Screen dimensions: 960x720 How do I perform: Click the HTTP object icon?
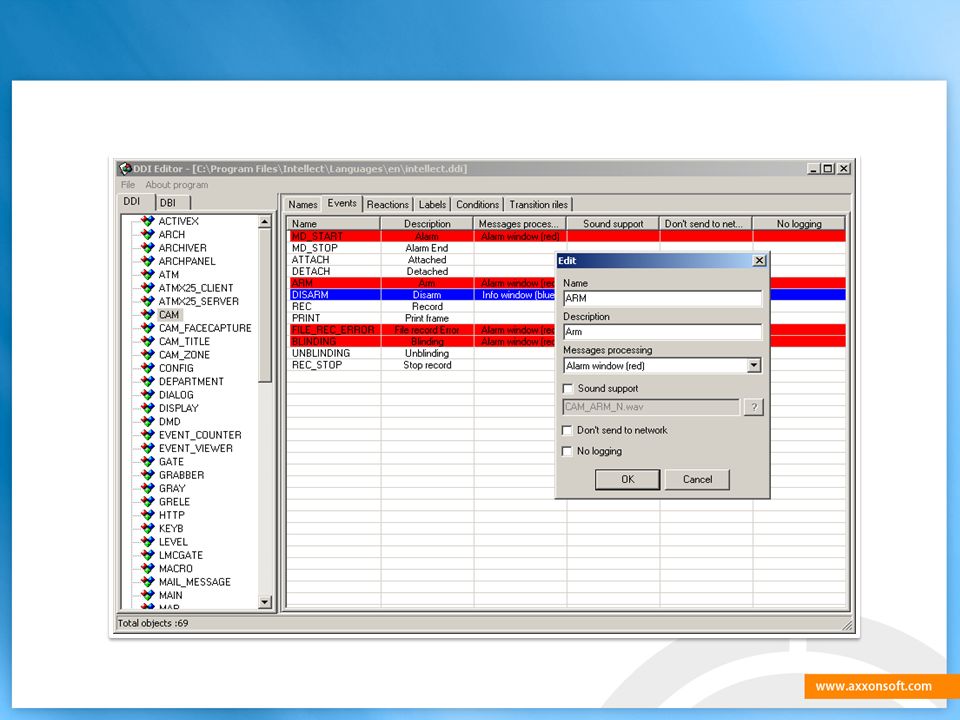147,516
